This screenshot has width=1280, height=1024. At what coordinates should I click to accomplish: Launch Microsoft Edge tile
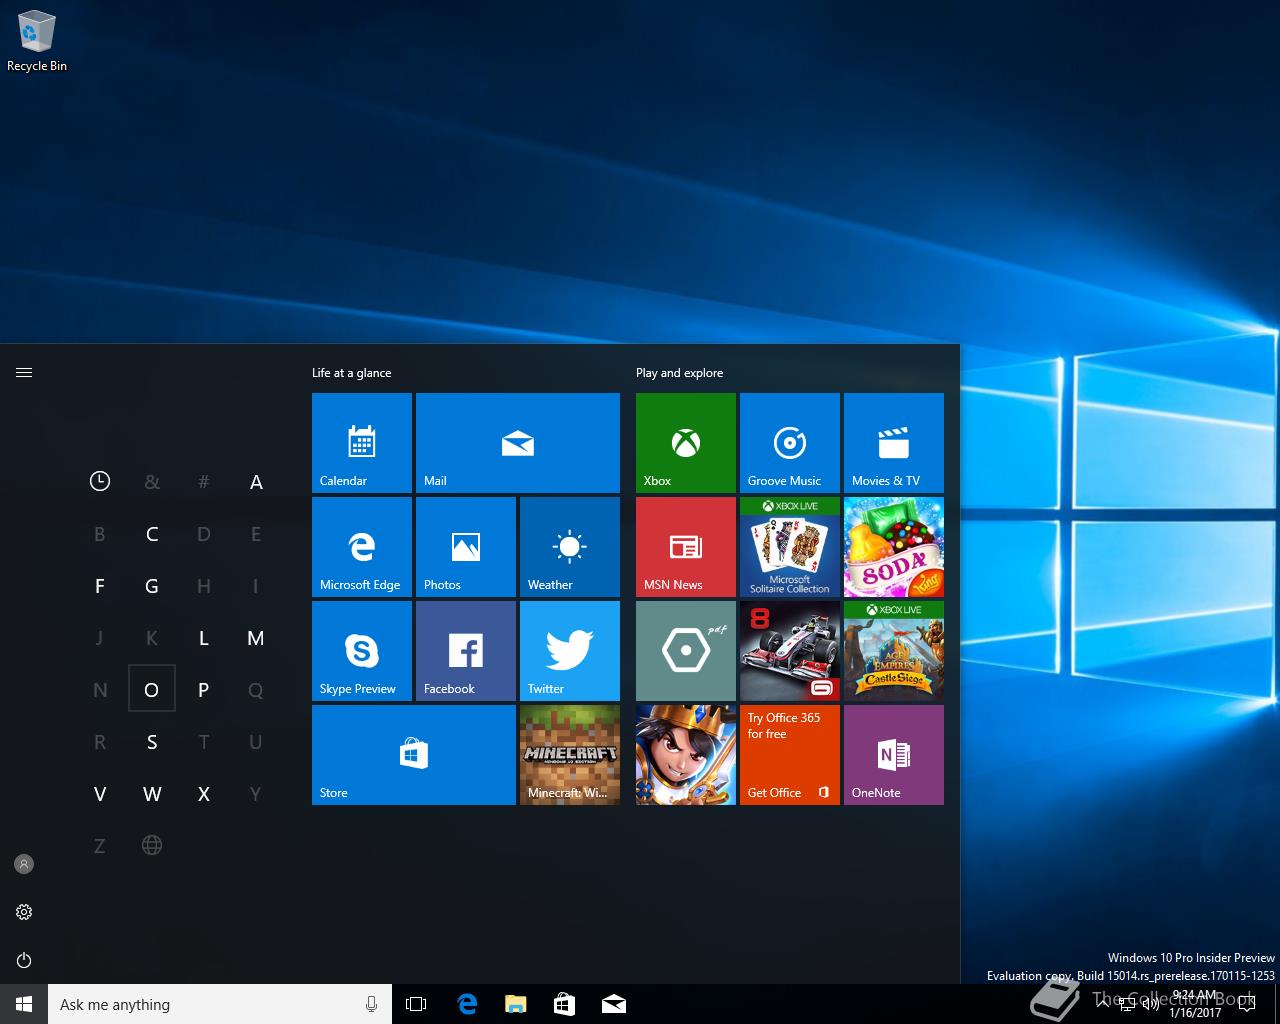362,547
